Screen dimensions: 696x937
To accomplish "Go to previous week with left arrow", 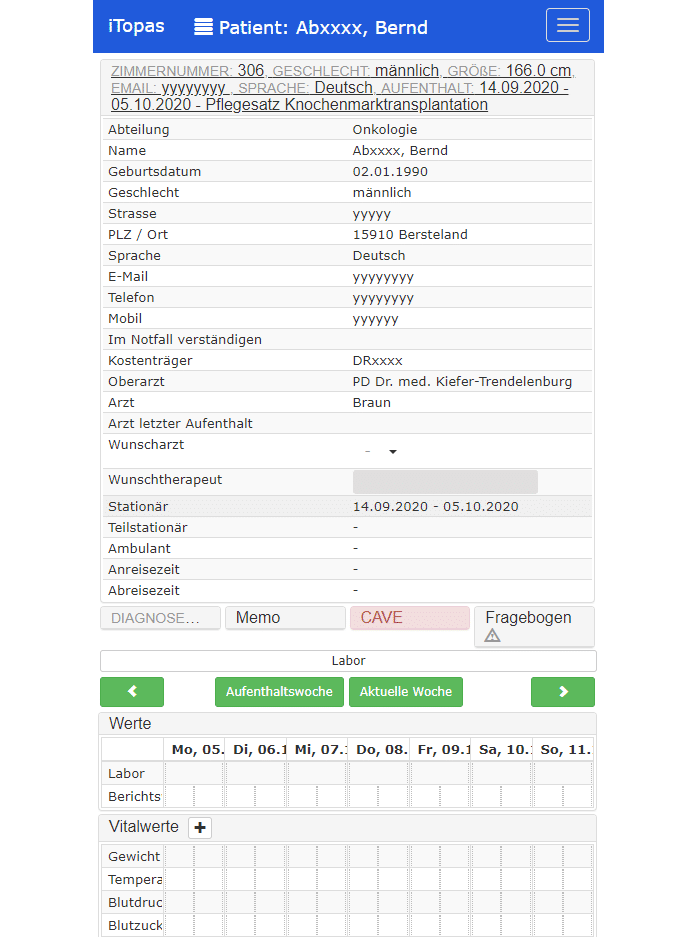I will tap(132, 692).
